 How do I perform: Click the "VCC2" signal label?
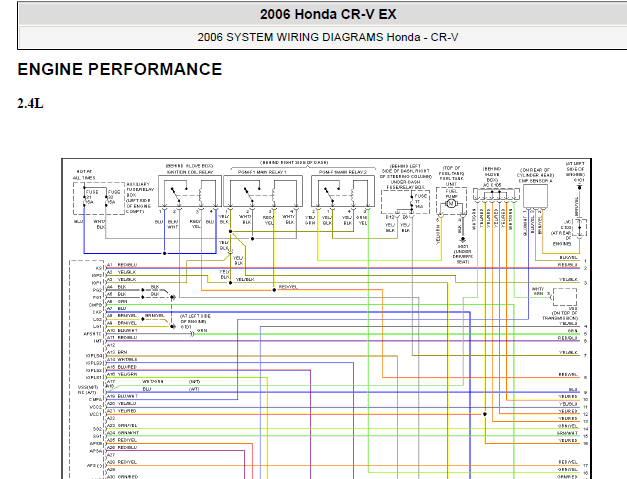pos(97,407)
